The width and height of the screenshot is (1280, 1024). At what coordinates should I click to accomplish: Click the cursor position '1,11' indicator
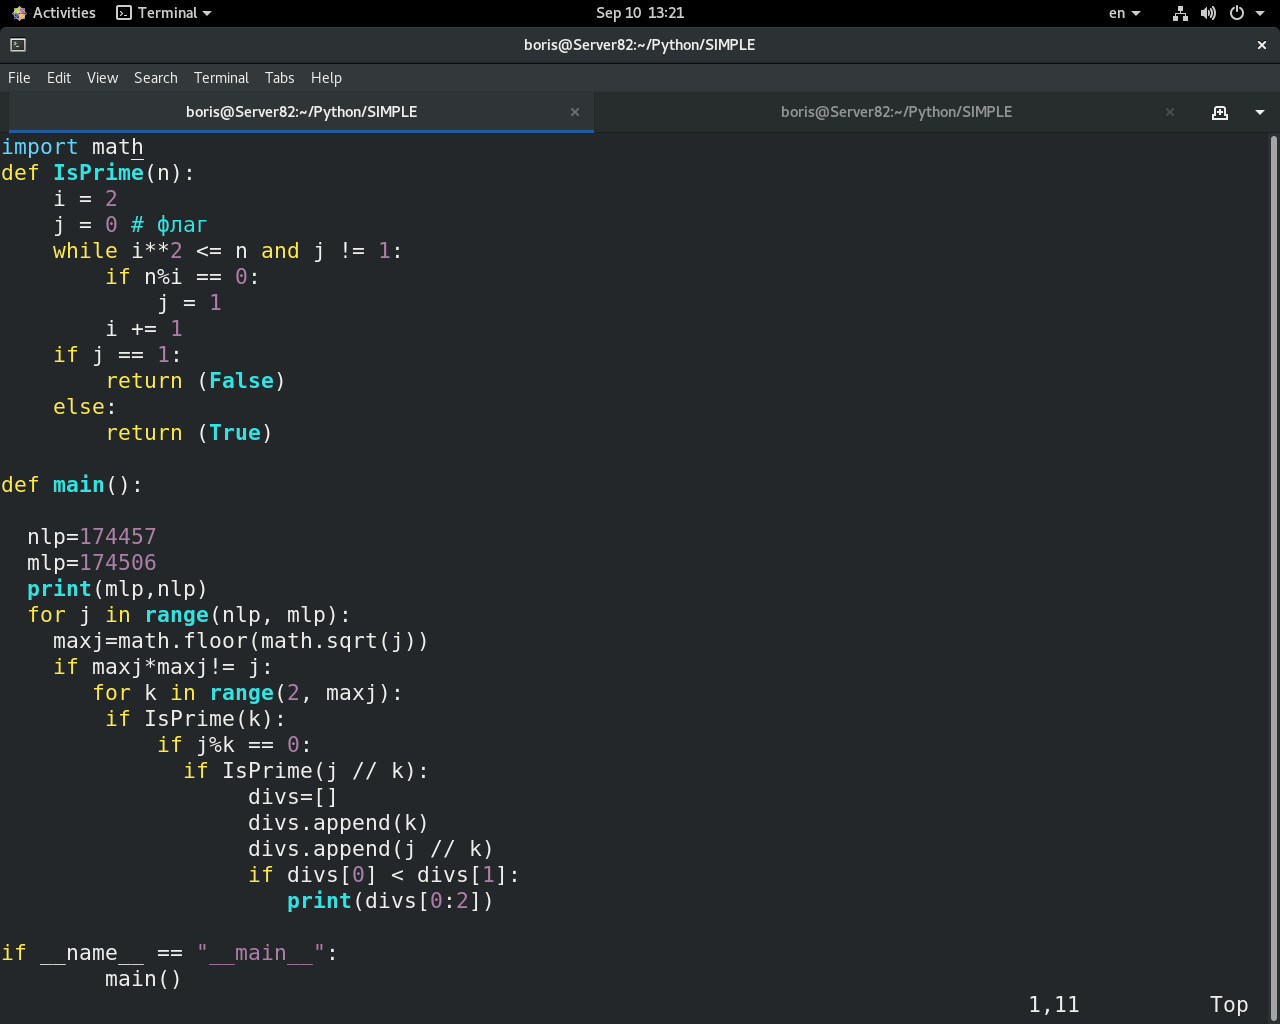point(1054,1005)
